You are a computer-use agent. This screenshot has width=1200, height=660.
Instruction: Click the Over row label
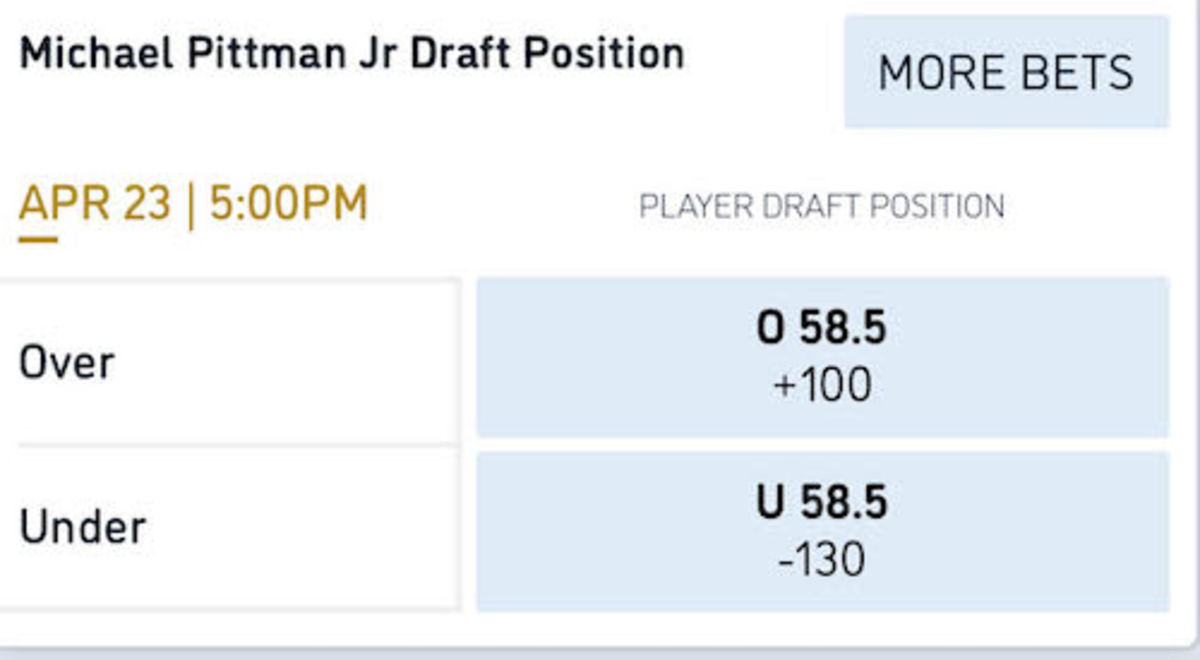click(x=67, y=362)
